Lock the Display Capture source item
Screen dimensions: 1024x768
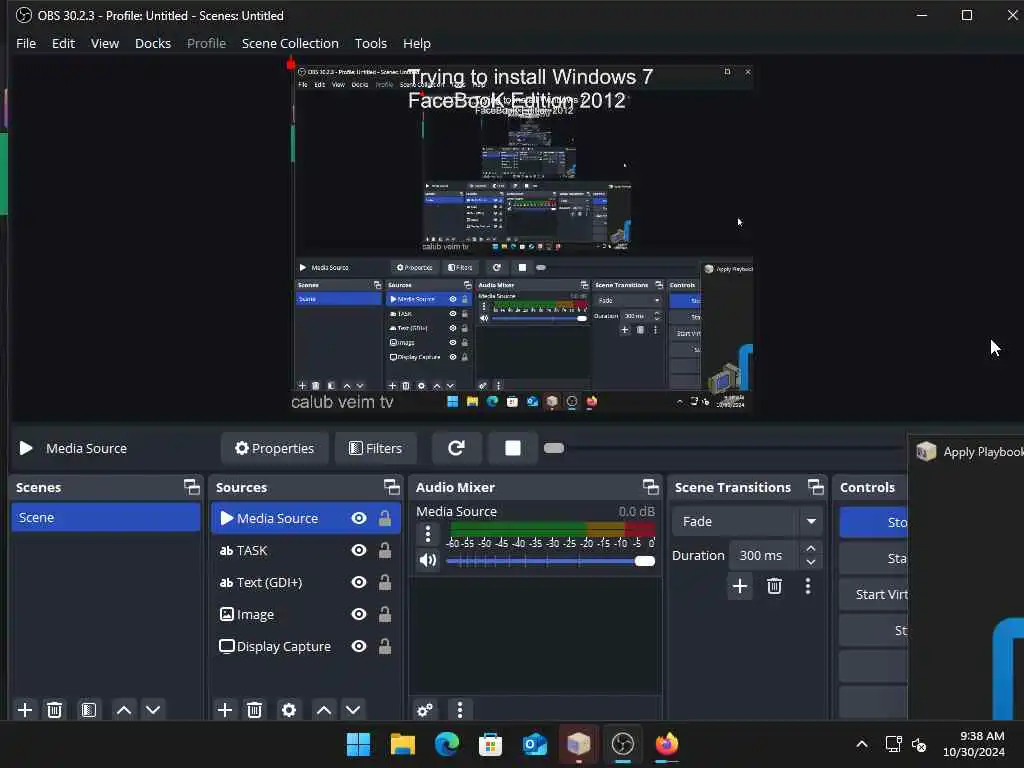(385, 646)
